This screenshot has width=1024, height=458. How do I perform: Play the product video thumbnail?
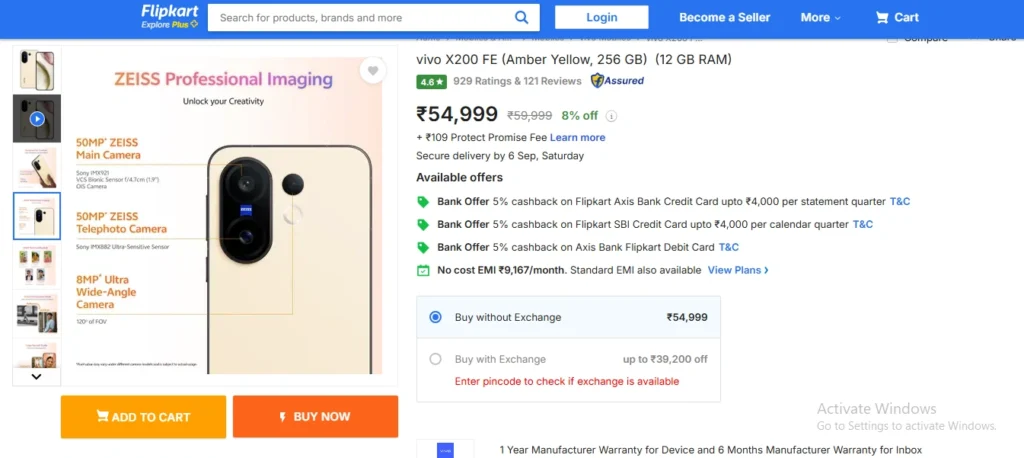click(37, 119)
